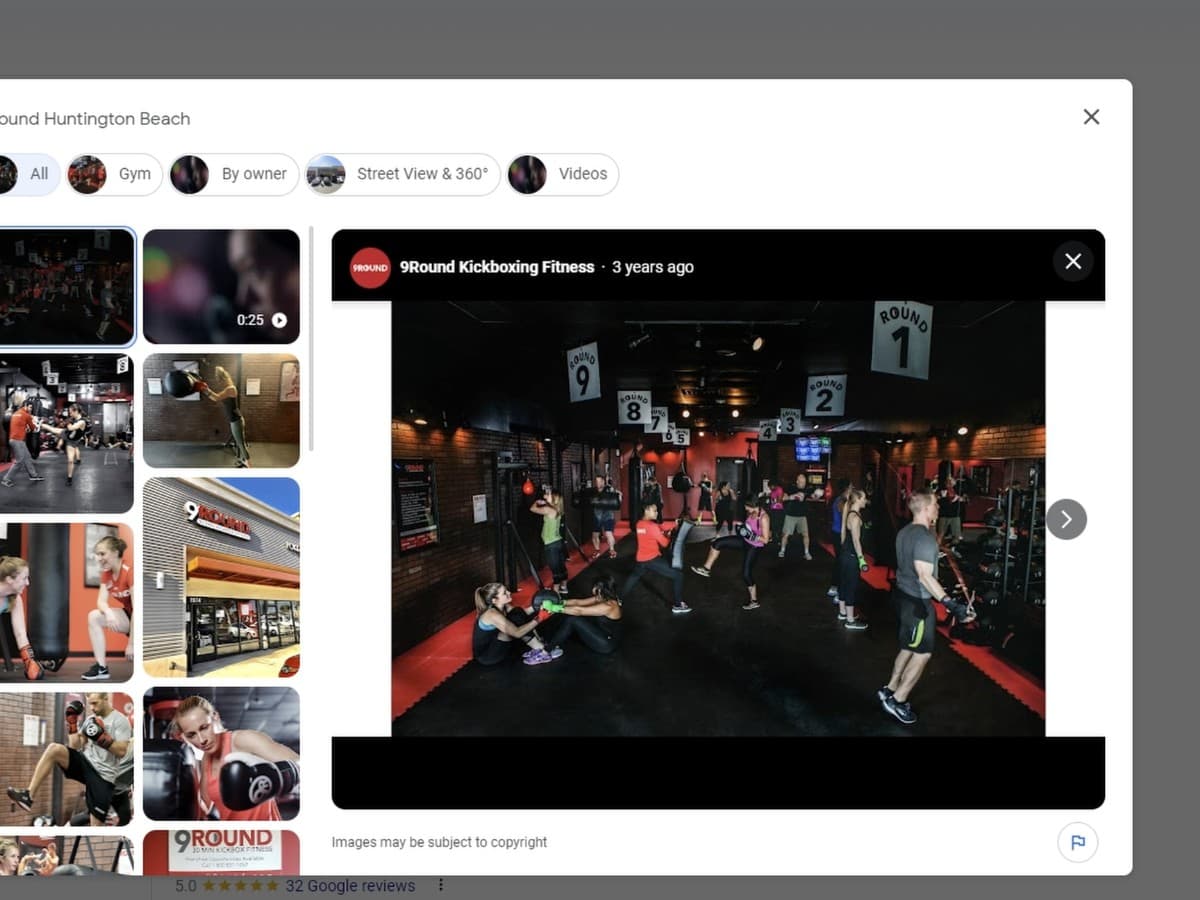
Task: Select the All photos filter
Action: [28, 174]
